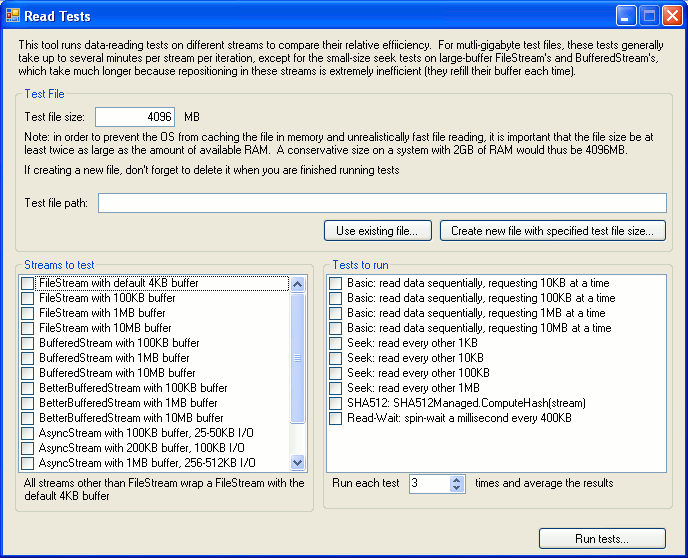Maximize the Read Tests window
688x558 pixels.
tap(648, 15)
